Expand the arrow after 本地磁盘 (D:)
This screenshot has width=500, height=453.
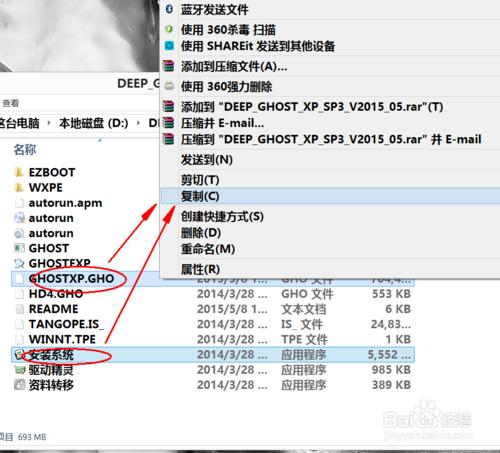[x=138, y=123]
